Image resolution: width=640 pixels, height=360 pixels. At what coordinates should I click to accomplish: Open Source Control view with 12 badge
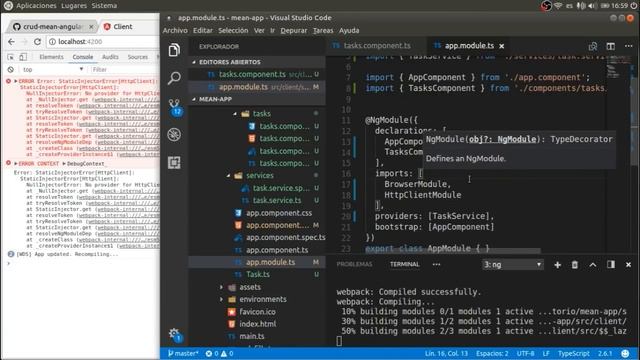175,107
